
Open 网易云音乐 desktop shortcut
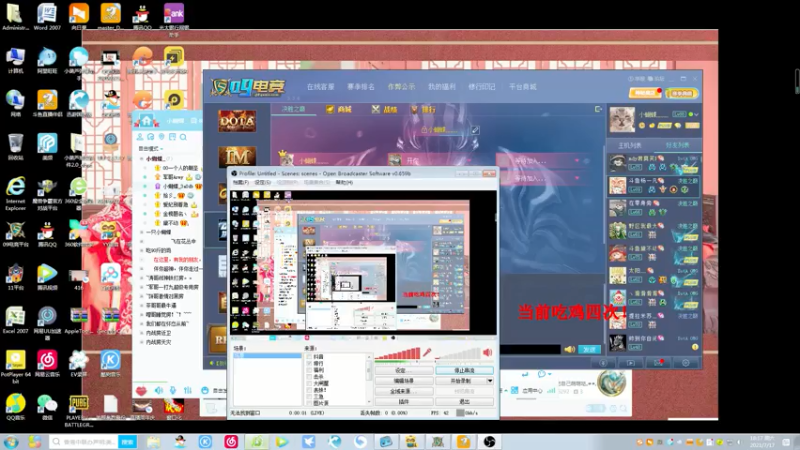pyautogui.click(x=47, y=364)
